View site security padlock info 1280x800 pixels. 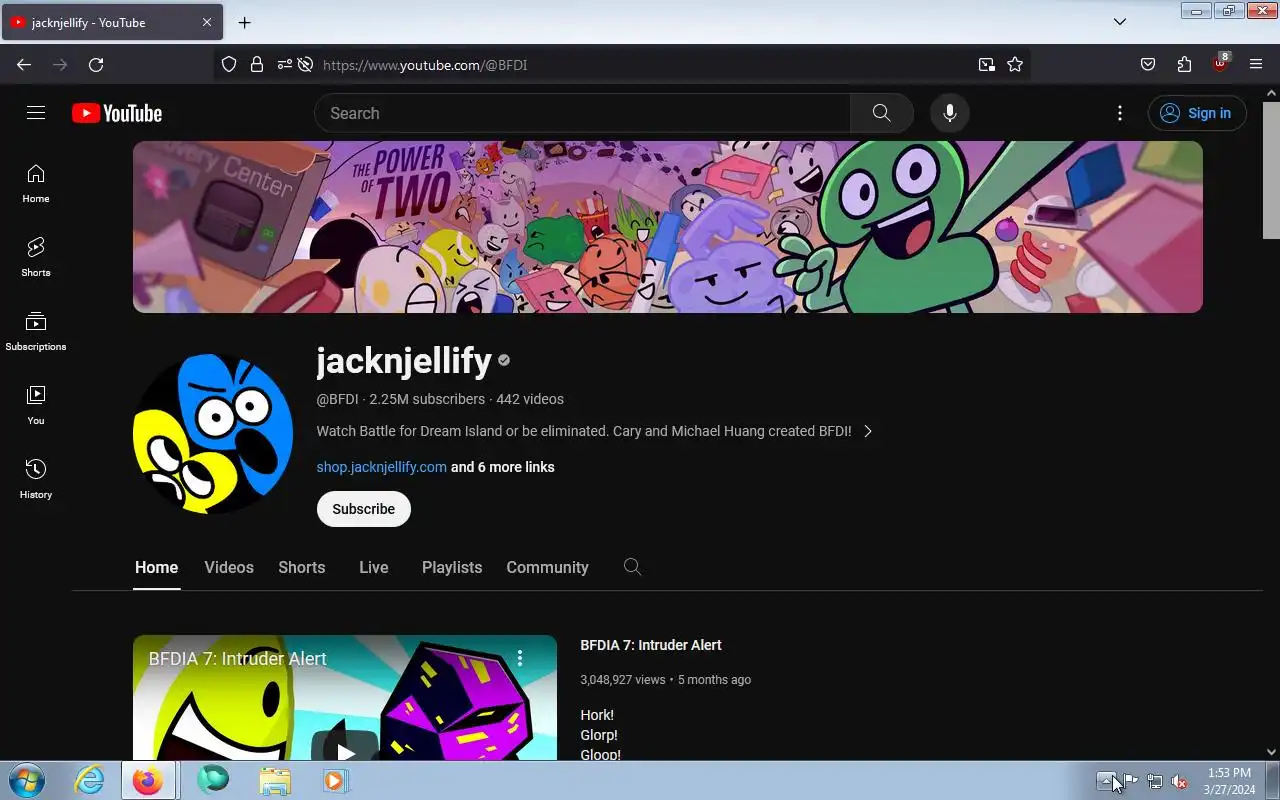[257, 65]
